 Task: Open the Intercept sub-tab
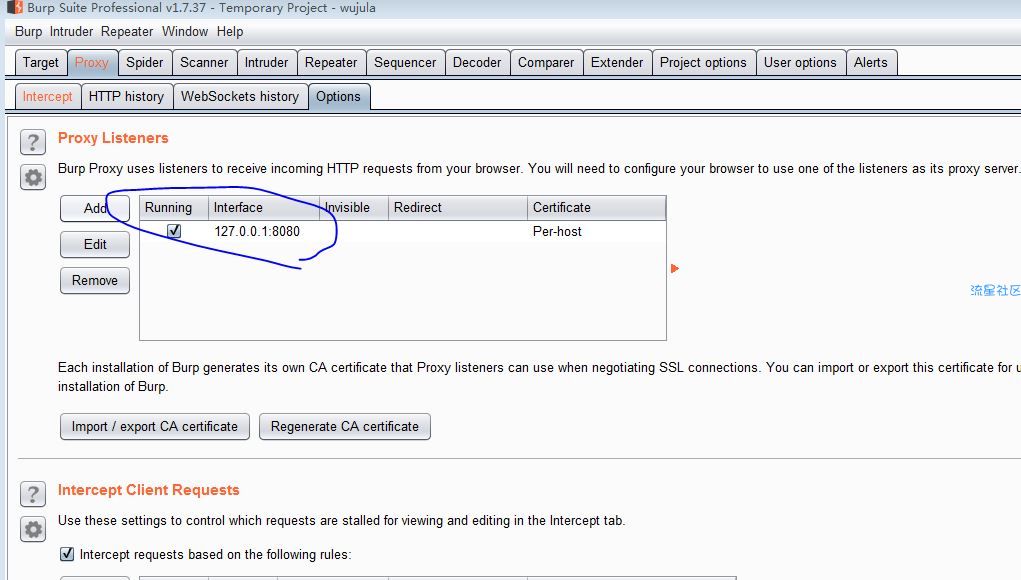tap(48, 96)
